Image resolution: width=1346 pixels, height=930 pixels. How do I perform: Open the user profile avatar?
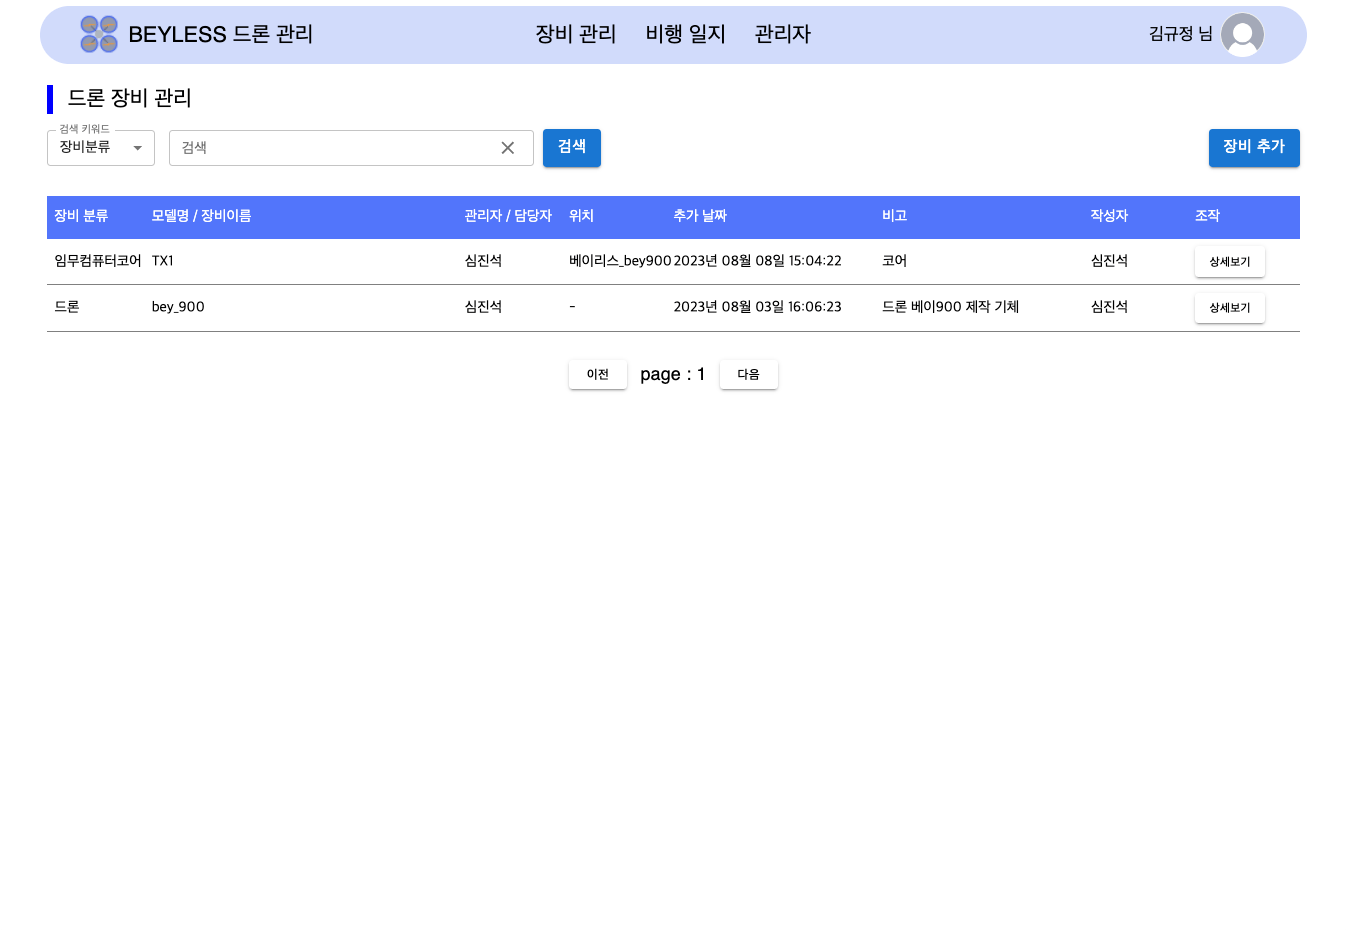pyautogui.click(x=1242, y=35)
